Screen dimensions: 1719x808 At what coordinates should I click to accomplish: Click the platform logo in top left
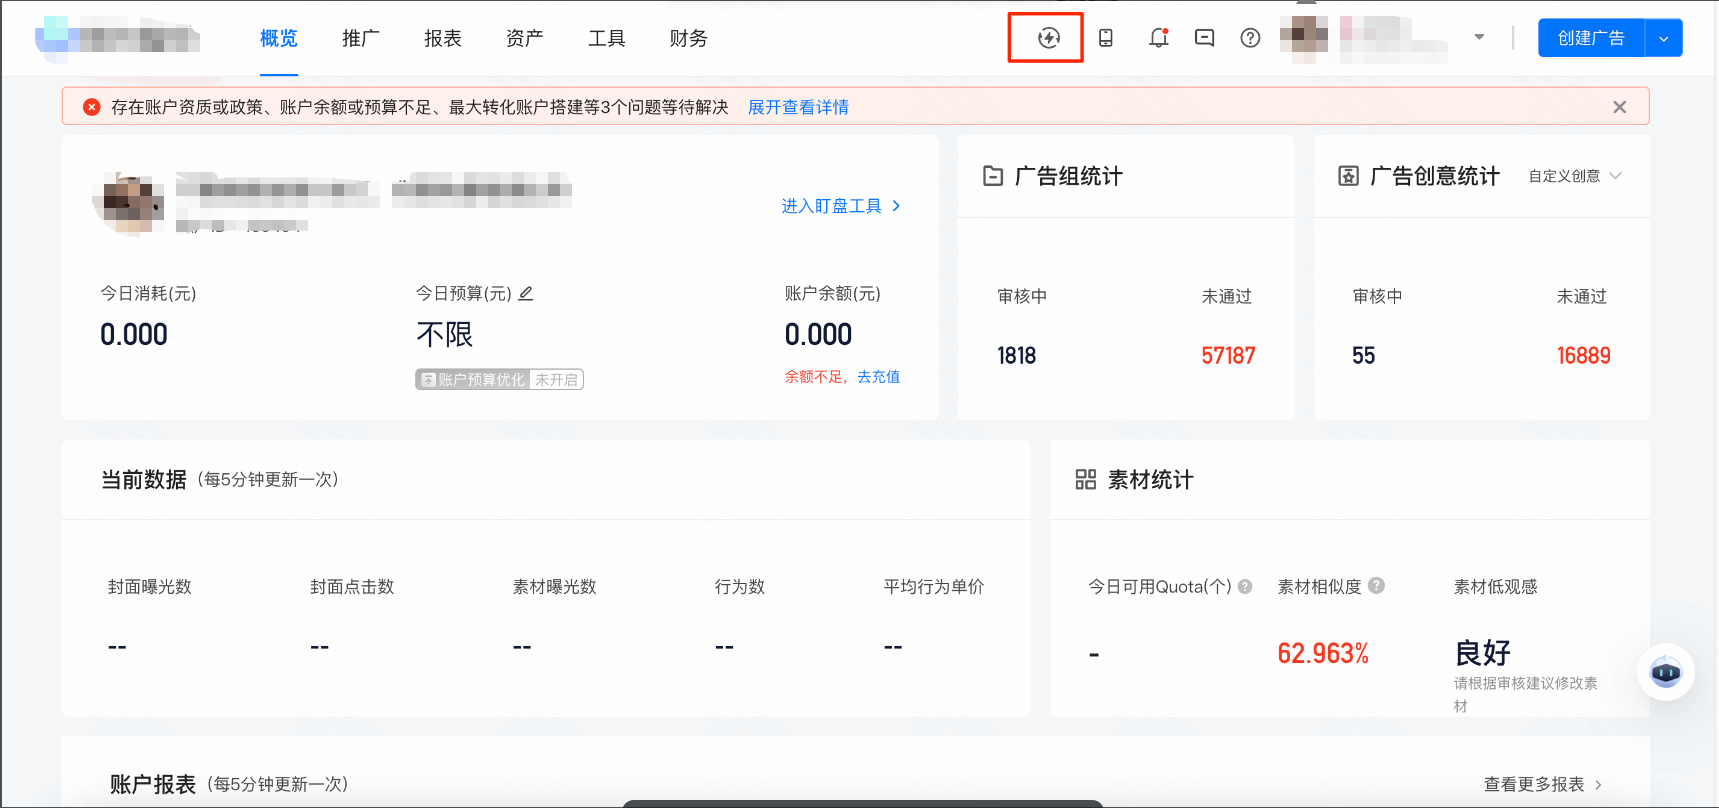[118, 38]
